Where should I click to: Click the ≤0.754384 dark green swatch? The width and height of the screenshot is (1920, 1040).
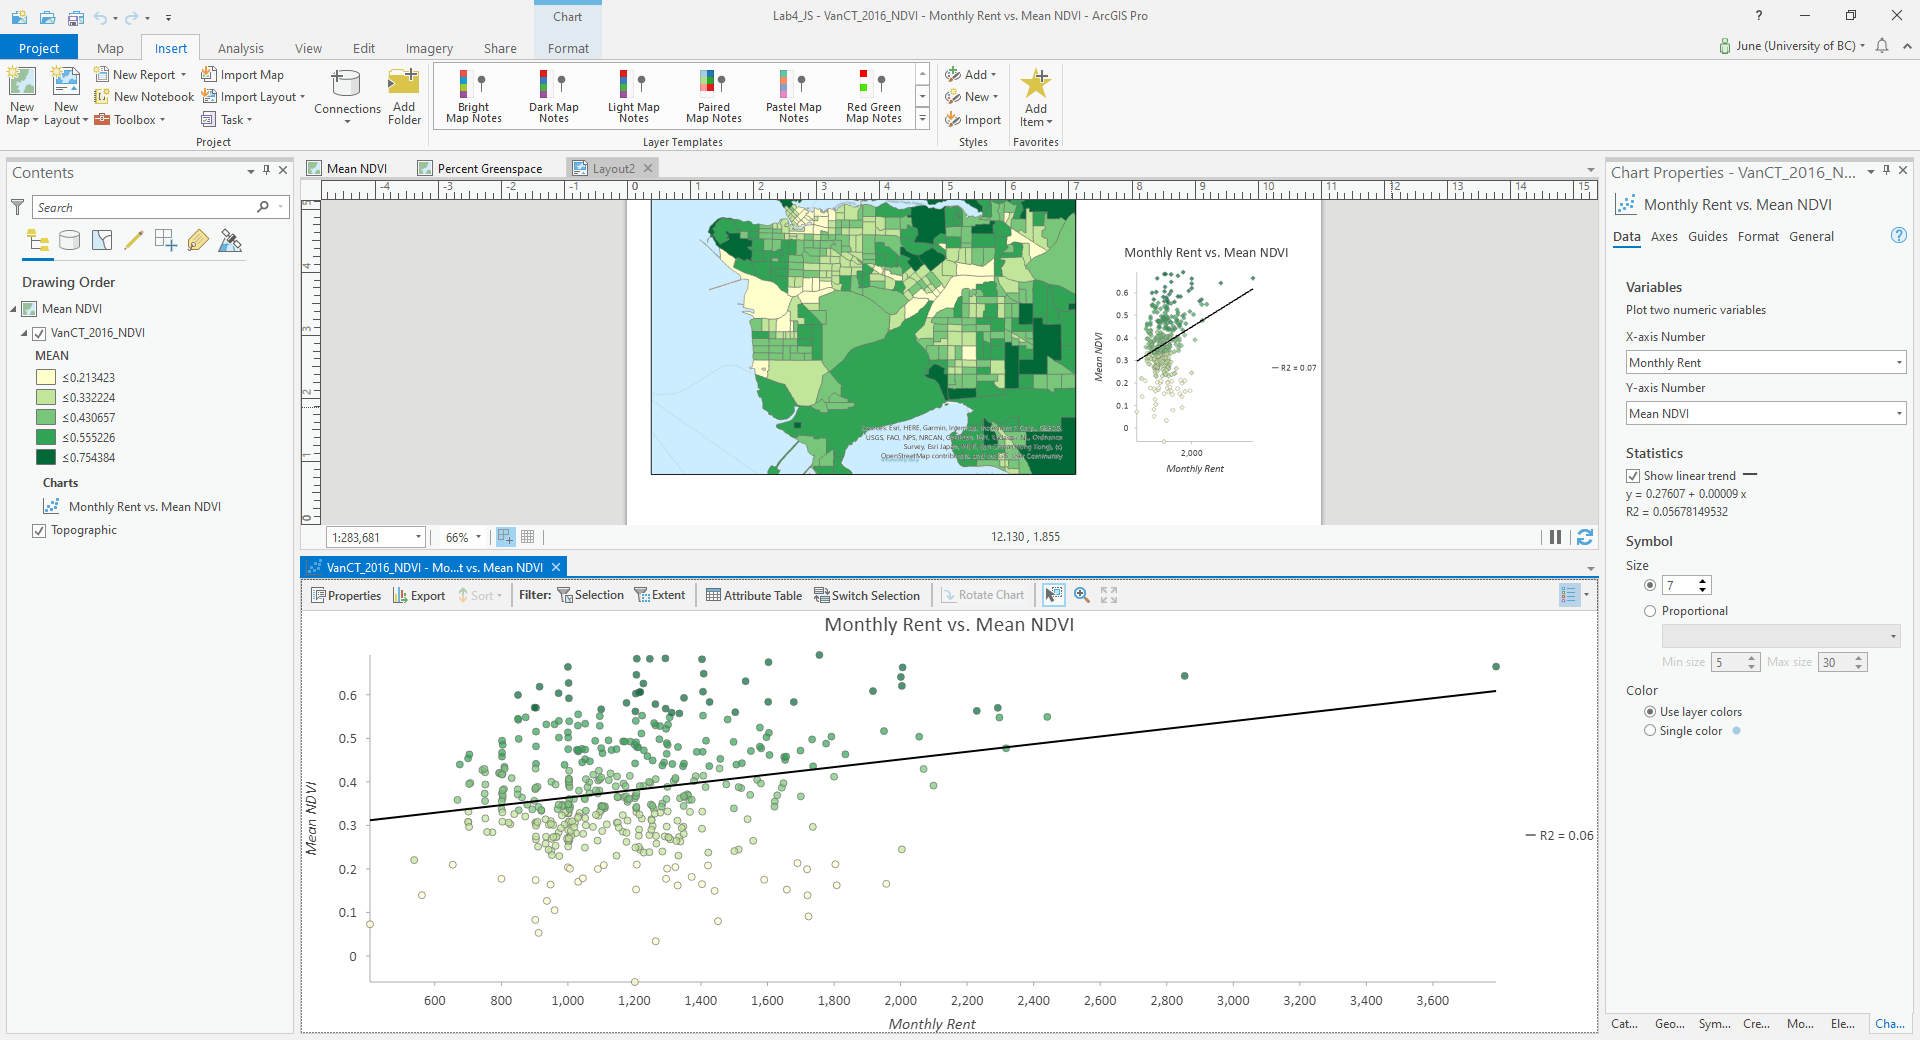coord(46,457)
